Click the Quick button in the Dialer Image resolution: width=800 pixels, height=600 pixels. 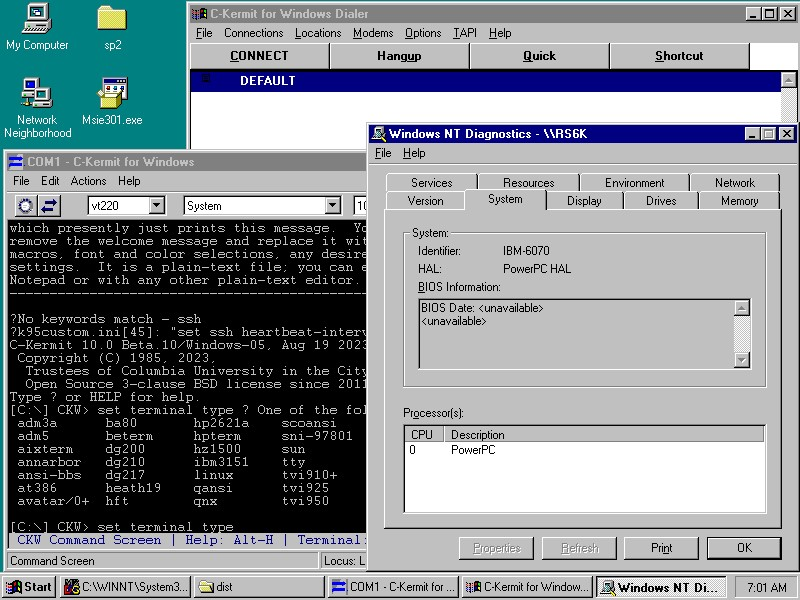539,56
